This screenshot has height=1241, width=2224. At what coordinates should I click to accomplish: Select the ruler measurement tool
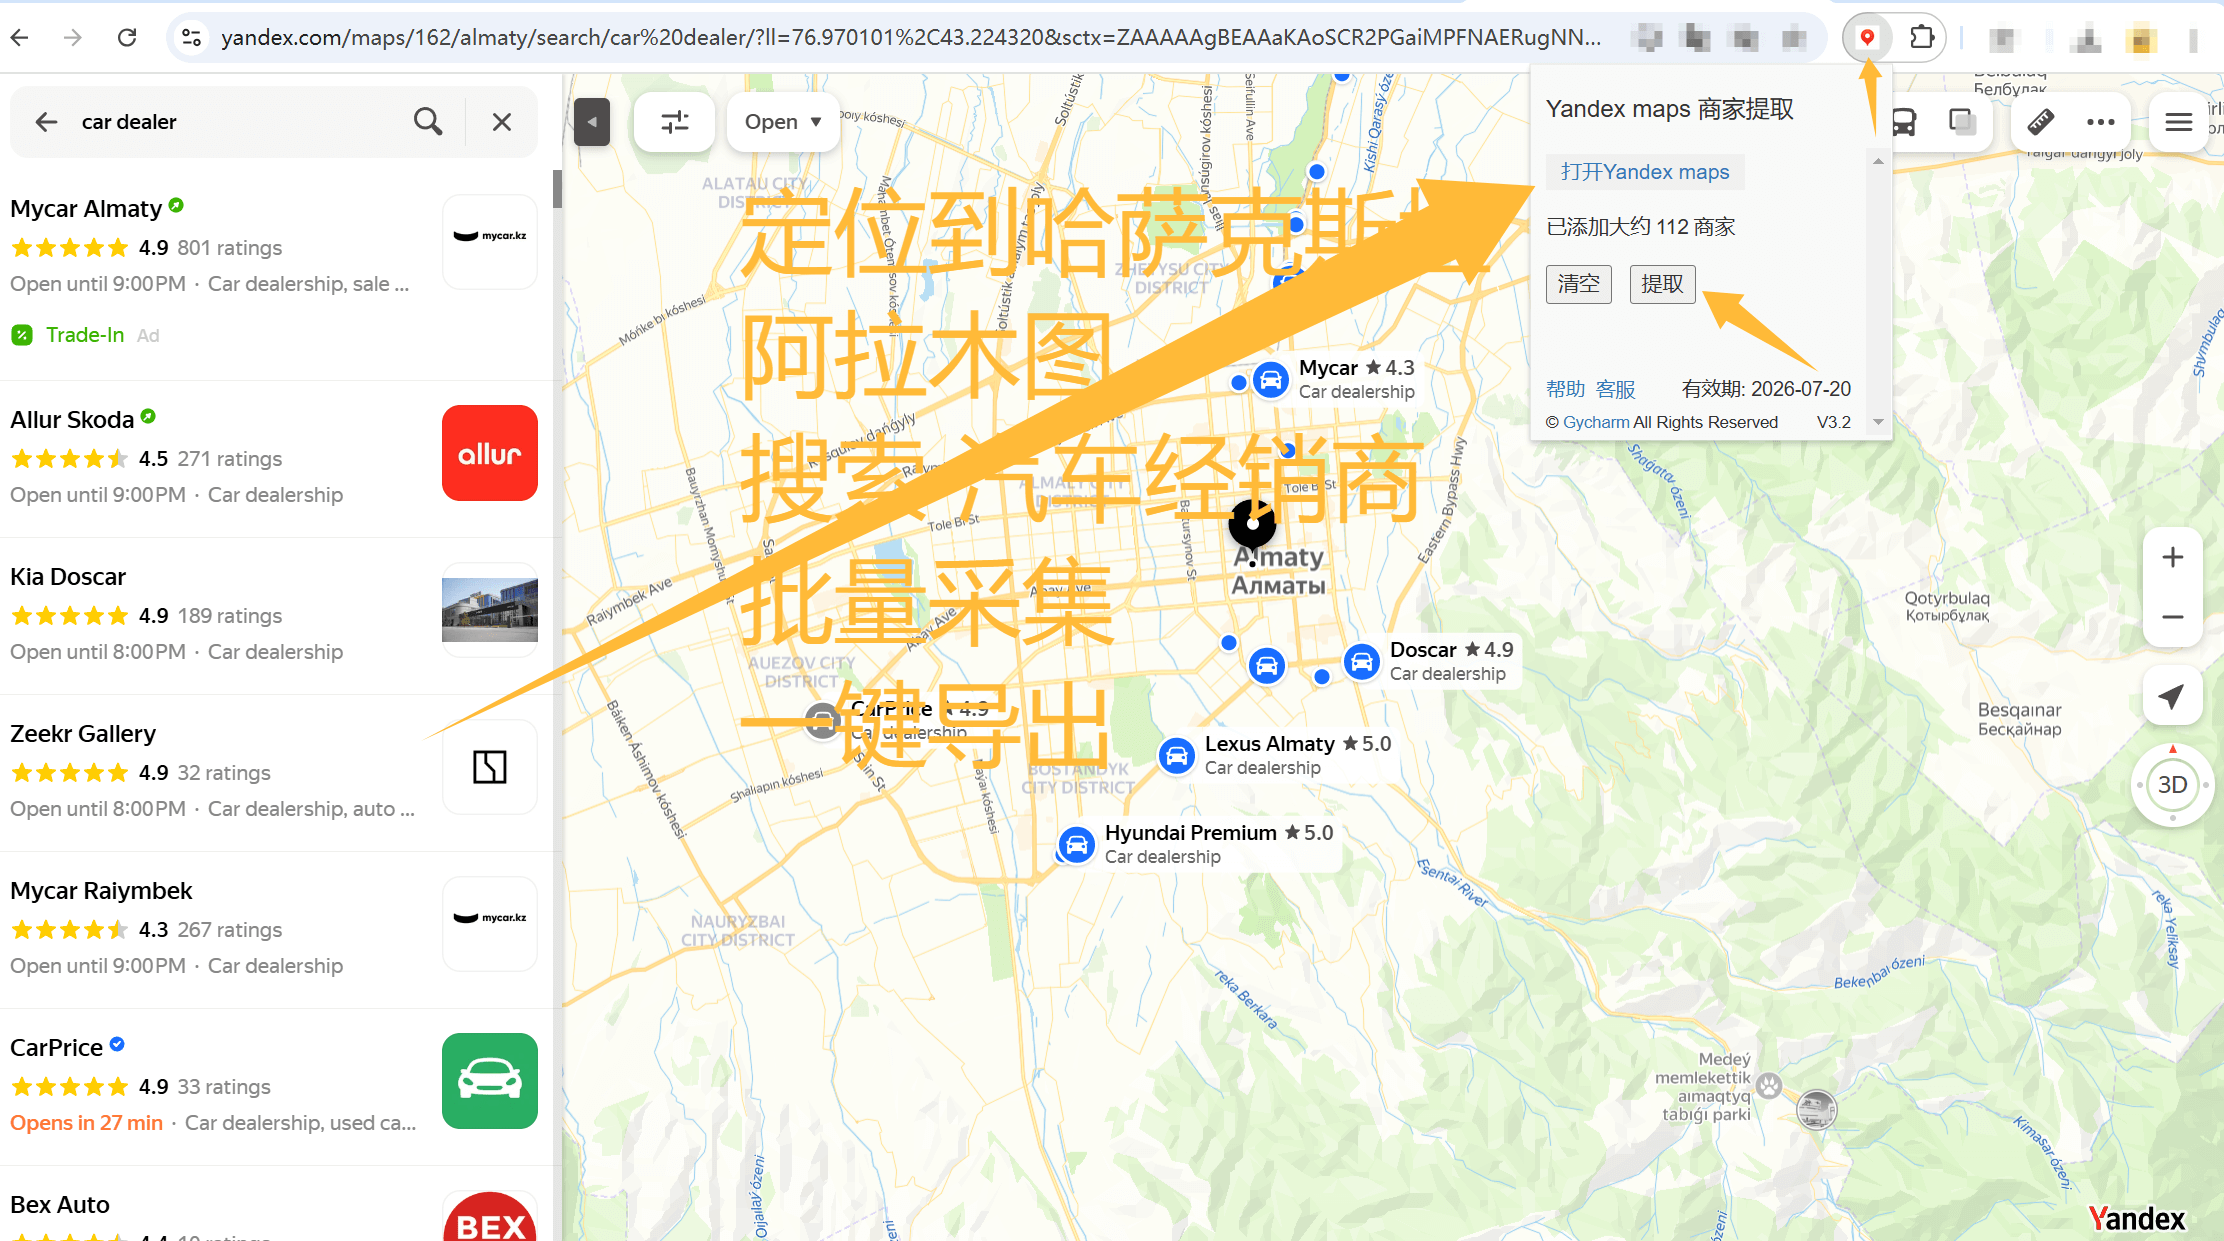point(2041,122)
